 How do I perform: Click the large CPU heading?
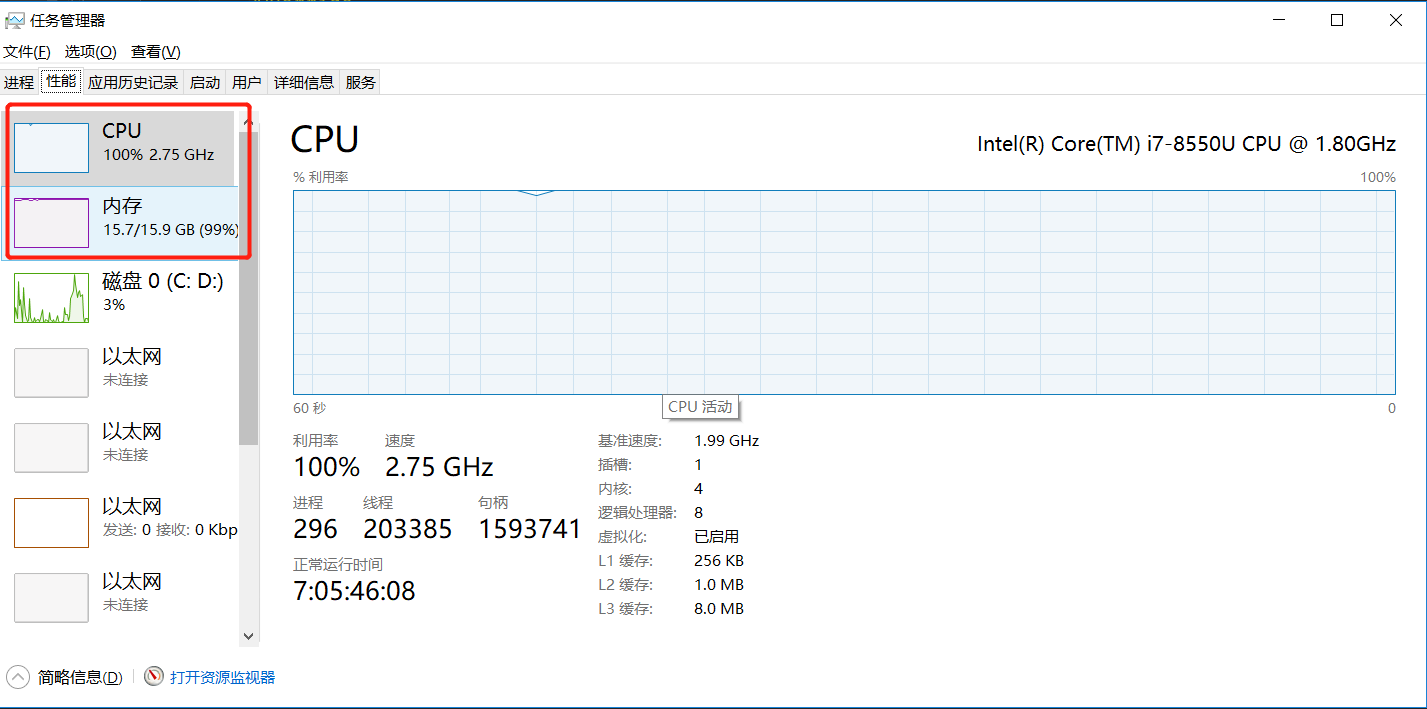coord(325,139)
